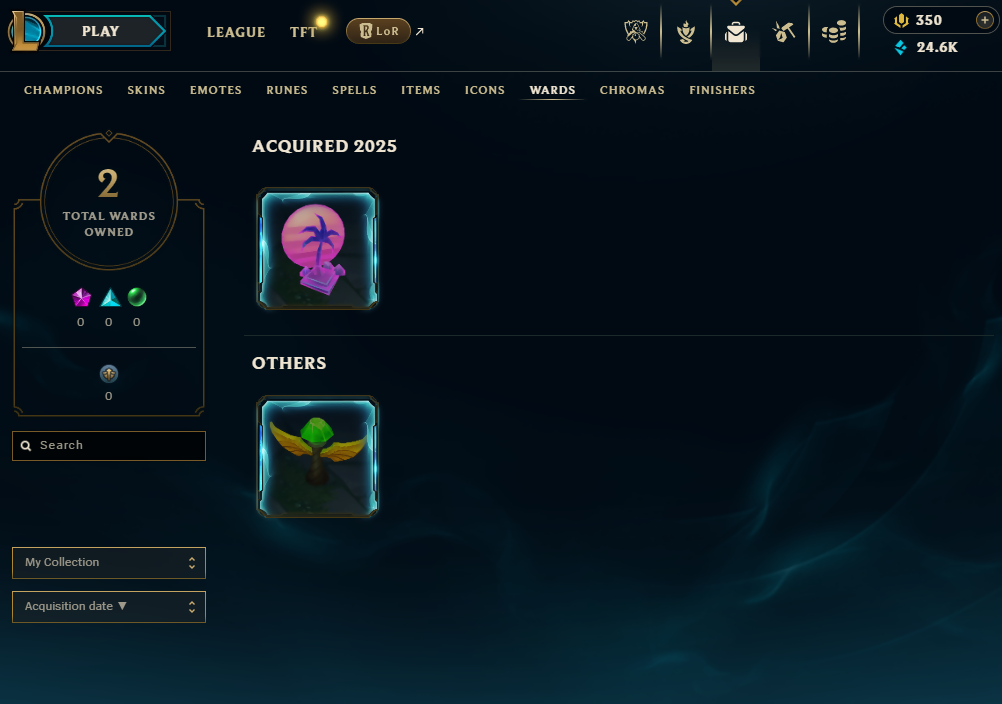Screen dimensions: 1002x704
Task: Expand the Acquisition date sort dropdown
Action: click(109, 607)
